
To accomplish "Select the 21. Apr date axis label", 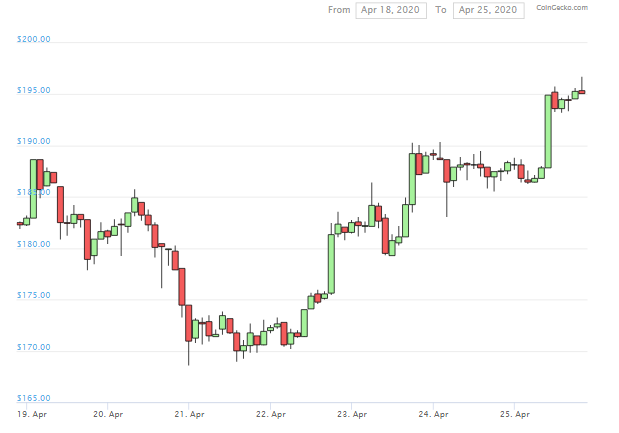I will coord(190,413).
